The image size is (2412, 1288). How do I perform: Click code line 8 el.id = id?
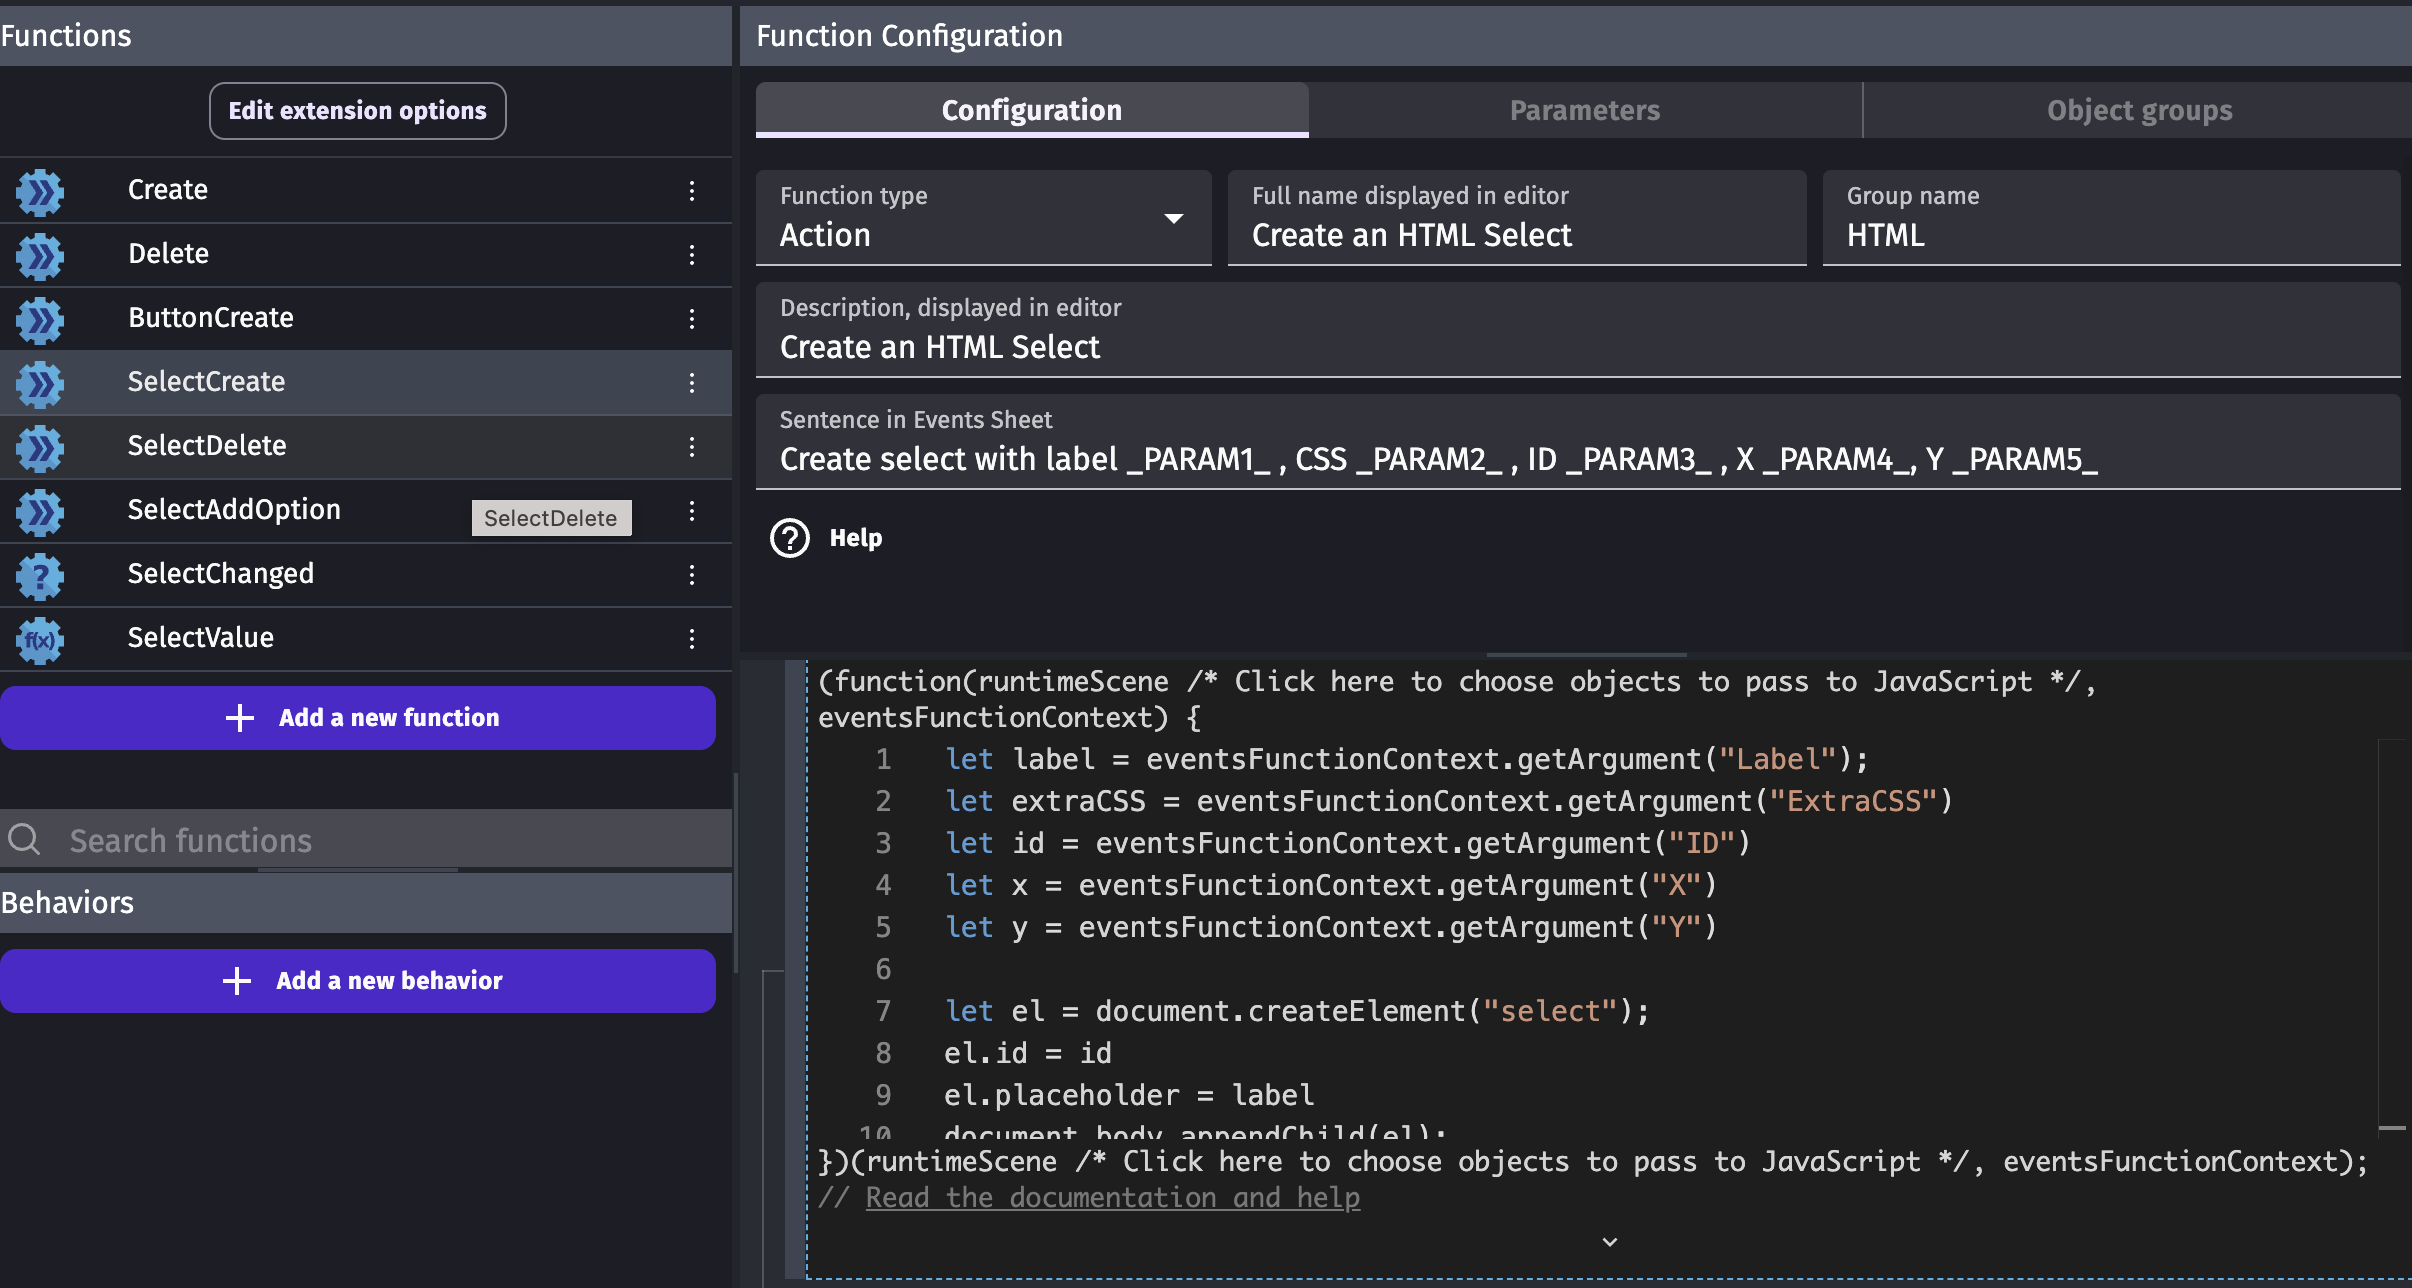(1028, 1053)
